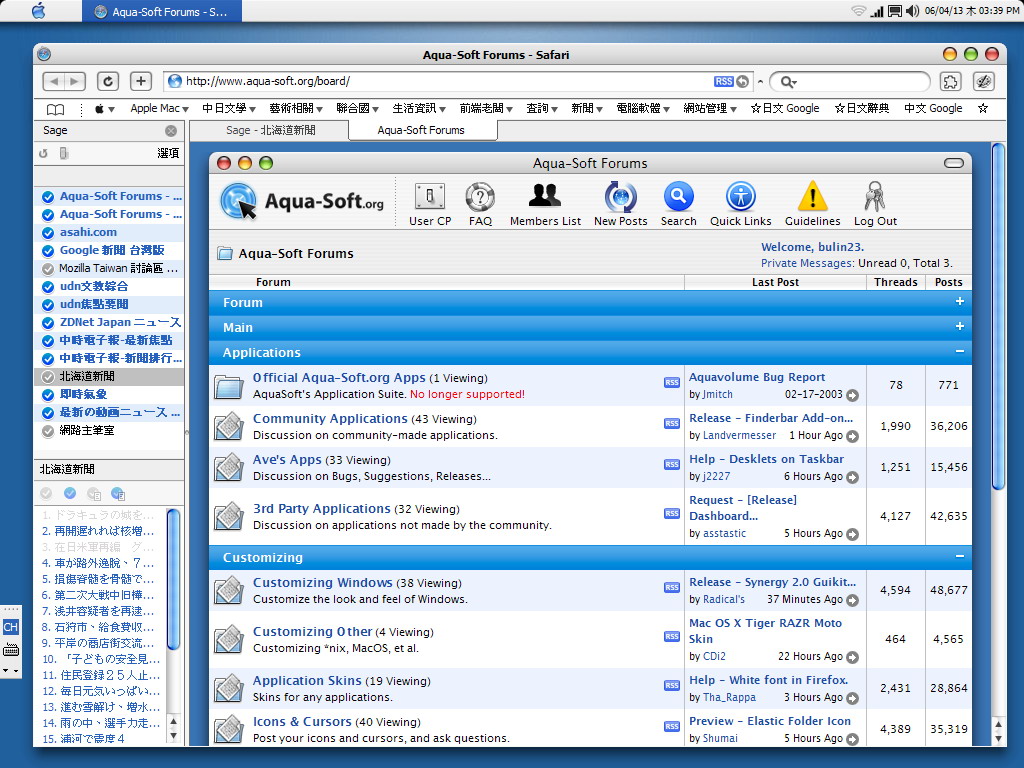Open the Guidelines warning icon

(812, 197)
